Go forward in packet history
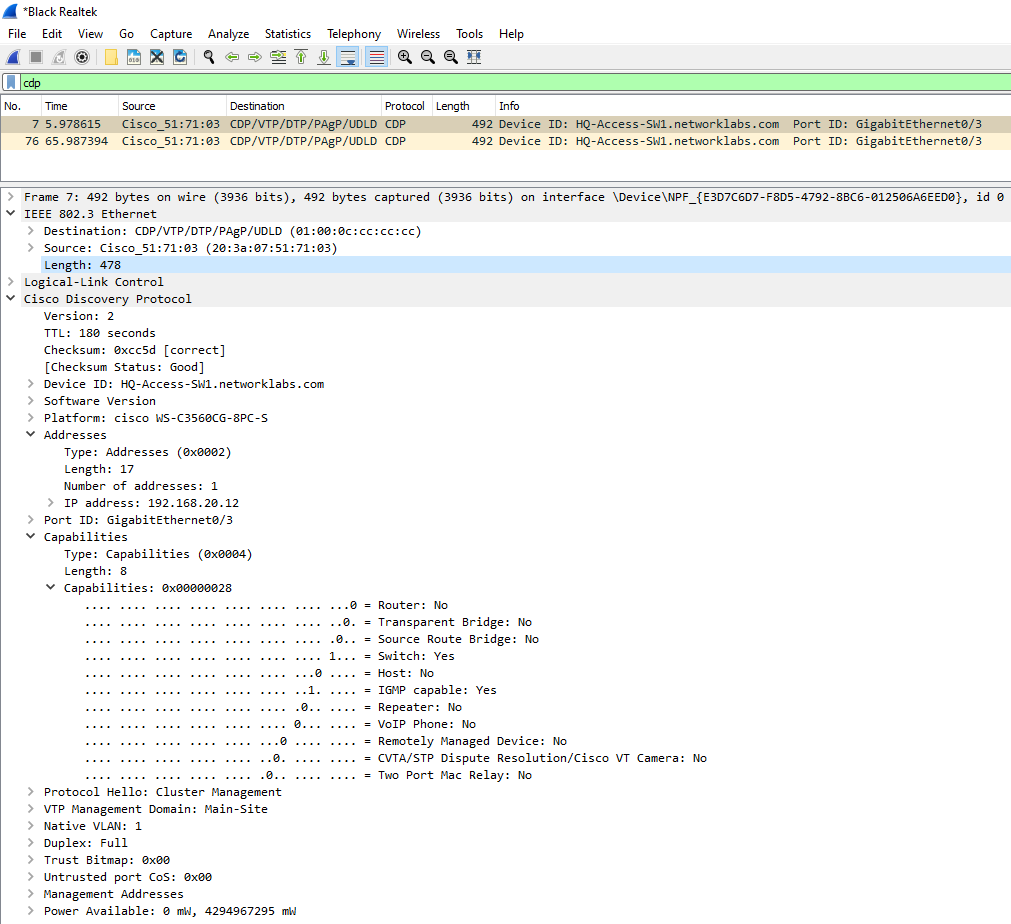This screenshot has height=924, width=1011. (255, 57)
